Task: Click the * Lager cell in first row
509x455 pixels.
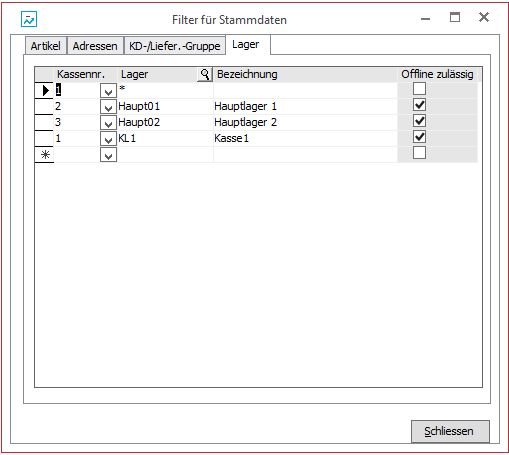Action: click(165, 90)
